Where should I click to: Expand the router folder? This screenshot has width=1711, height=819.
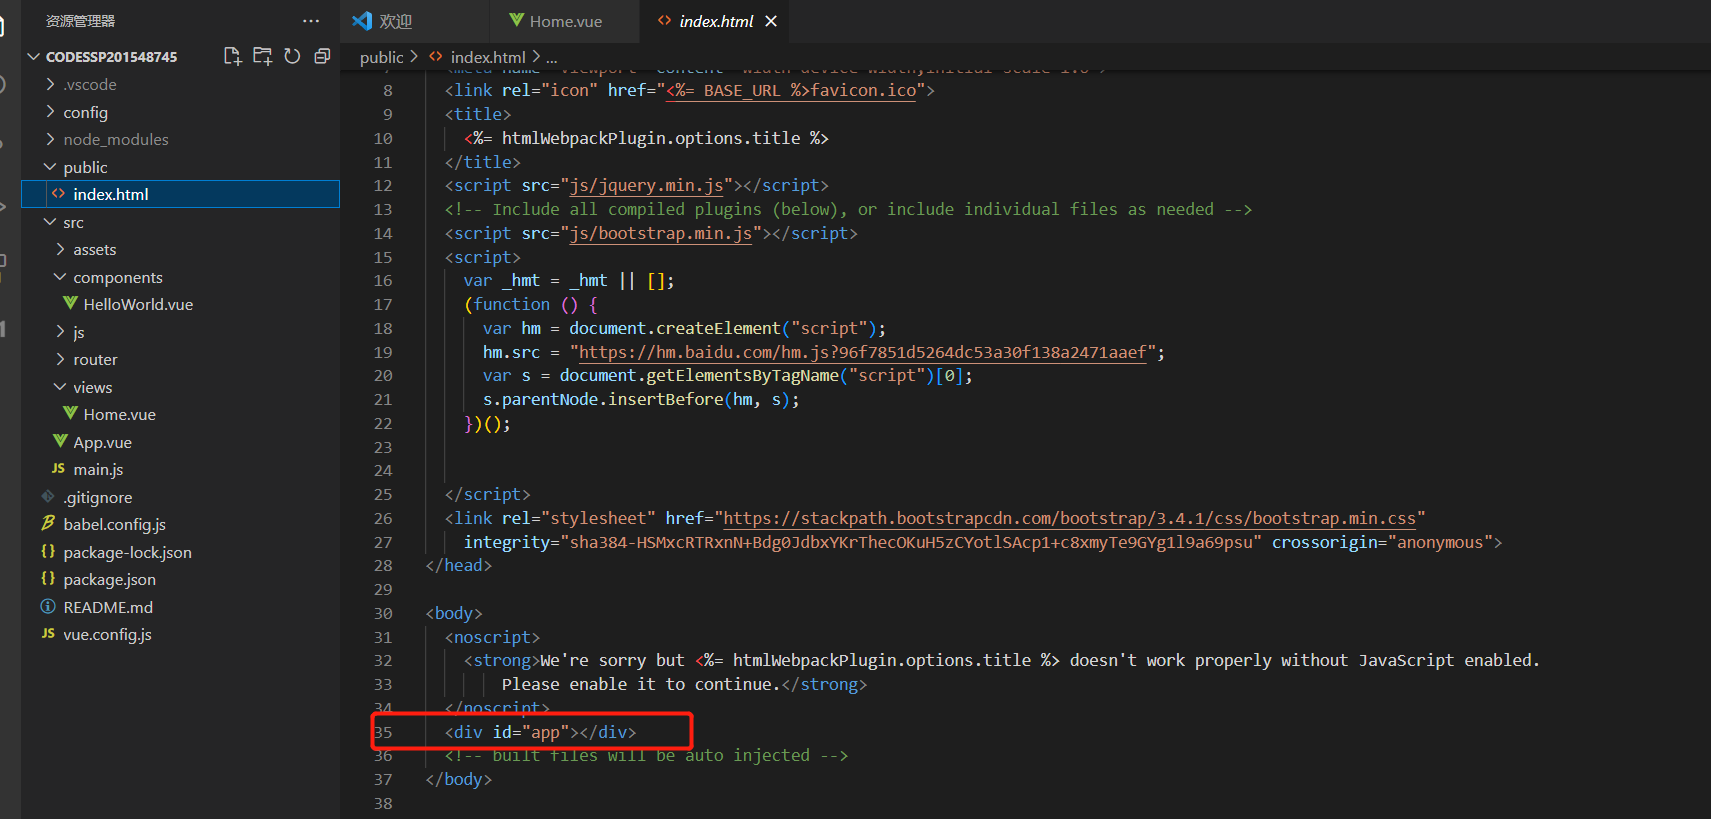tap(60, 359)
